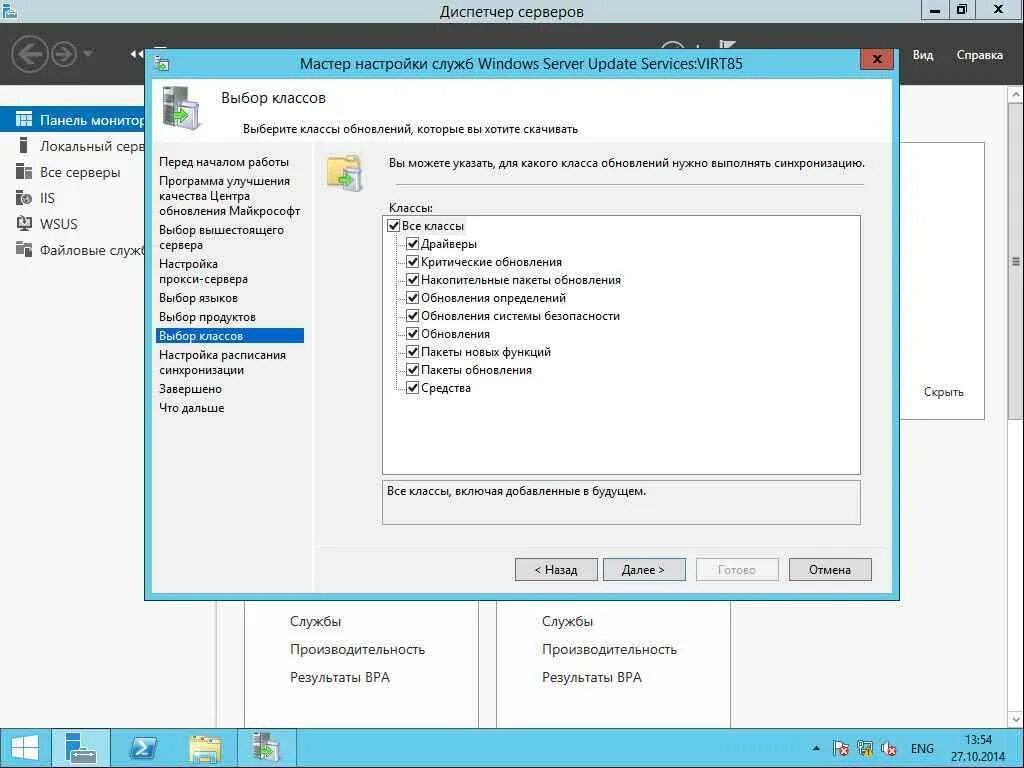
Task: Uncheck 'Обновления определений'
Action: 412,298
